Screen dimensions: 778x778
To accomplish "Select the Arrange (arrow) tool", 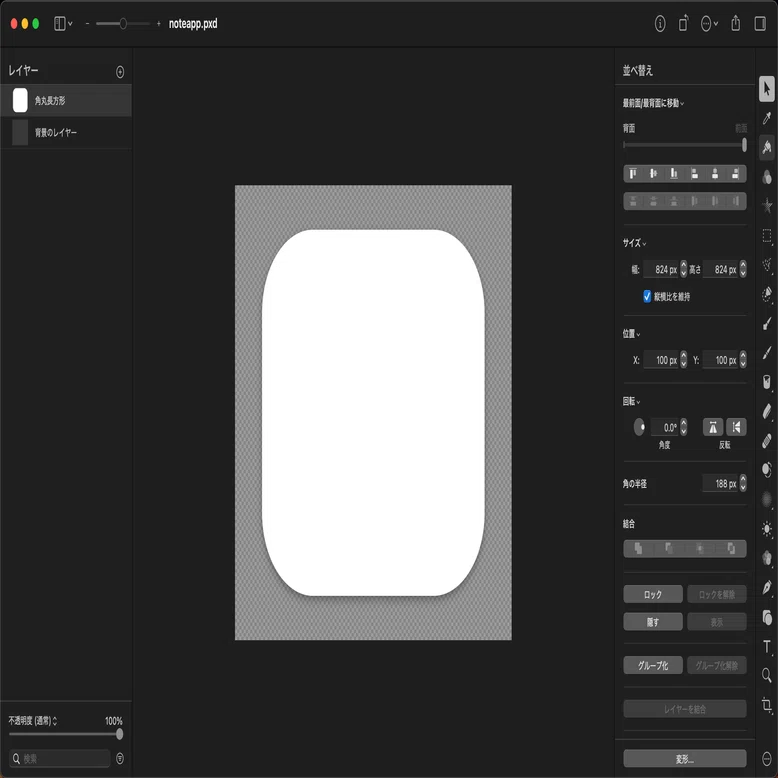I will click(x=767, y=89).
